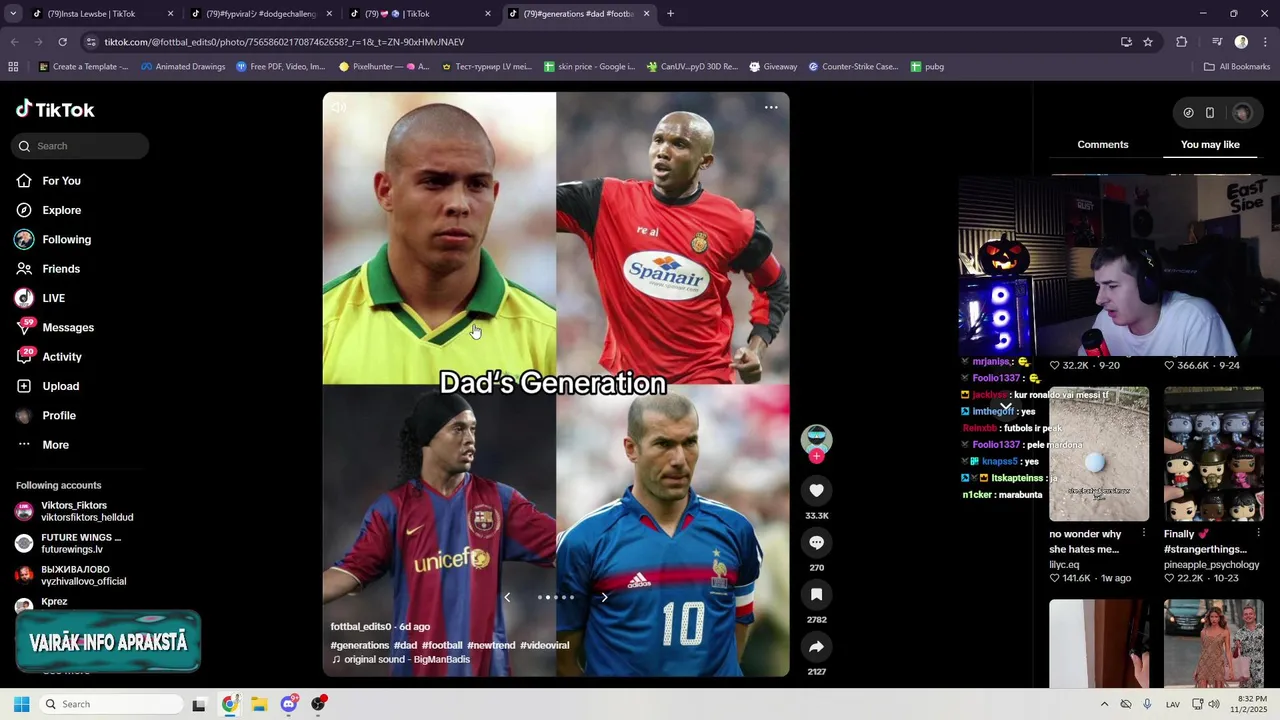
Task: Open the Chrome apps grid icon
Action: [x=13, y=67]
